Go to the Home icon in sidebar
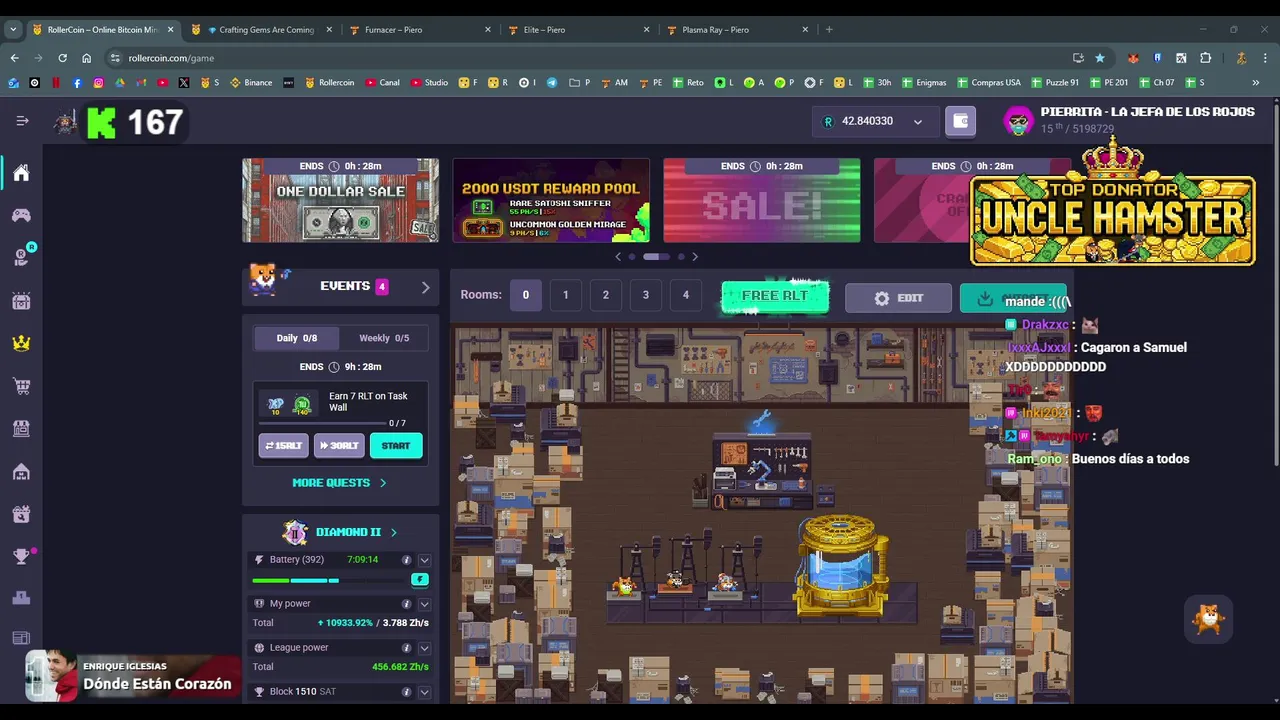The width and height of the screenshot is (1280, 720). point(21,173)
